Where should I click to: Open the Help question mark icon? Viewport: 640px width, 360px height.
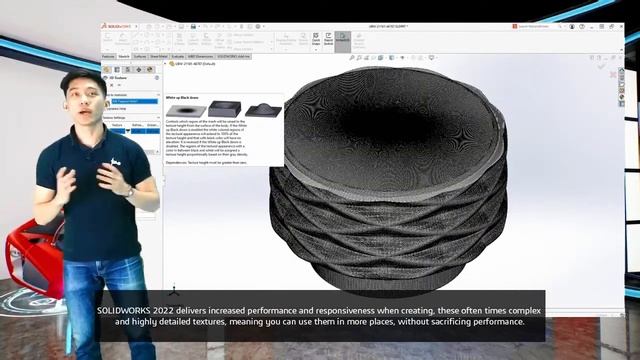pos(582,27)
